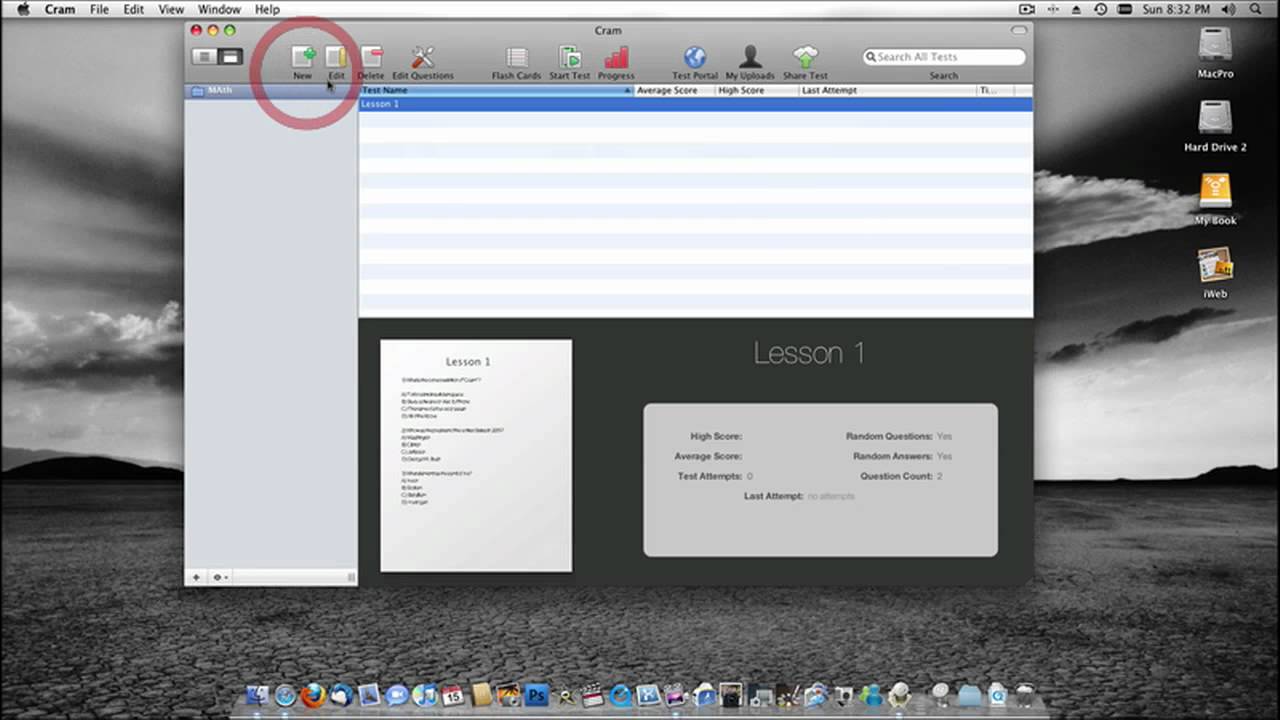Launch Firefox from the dock

point(313,695)
